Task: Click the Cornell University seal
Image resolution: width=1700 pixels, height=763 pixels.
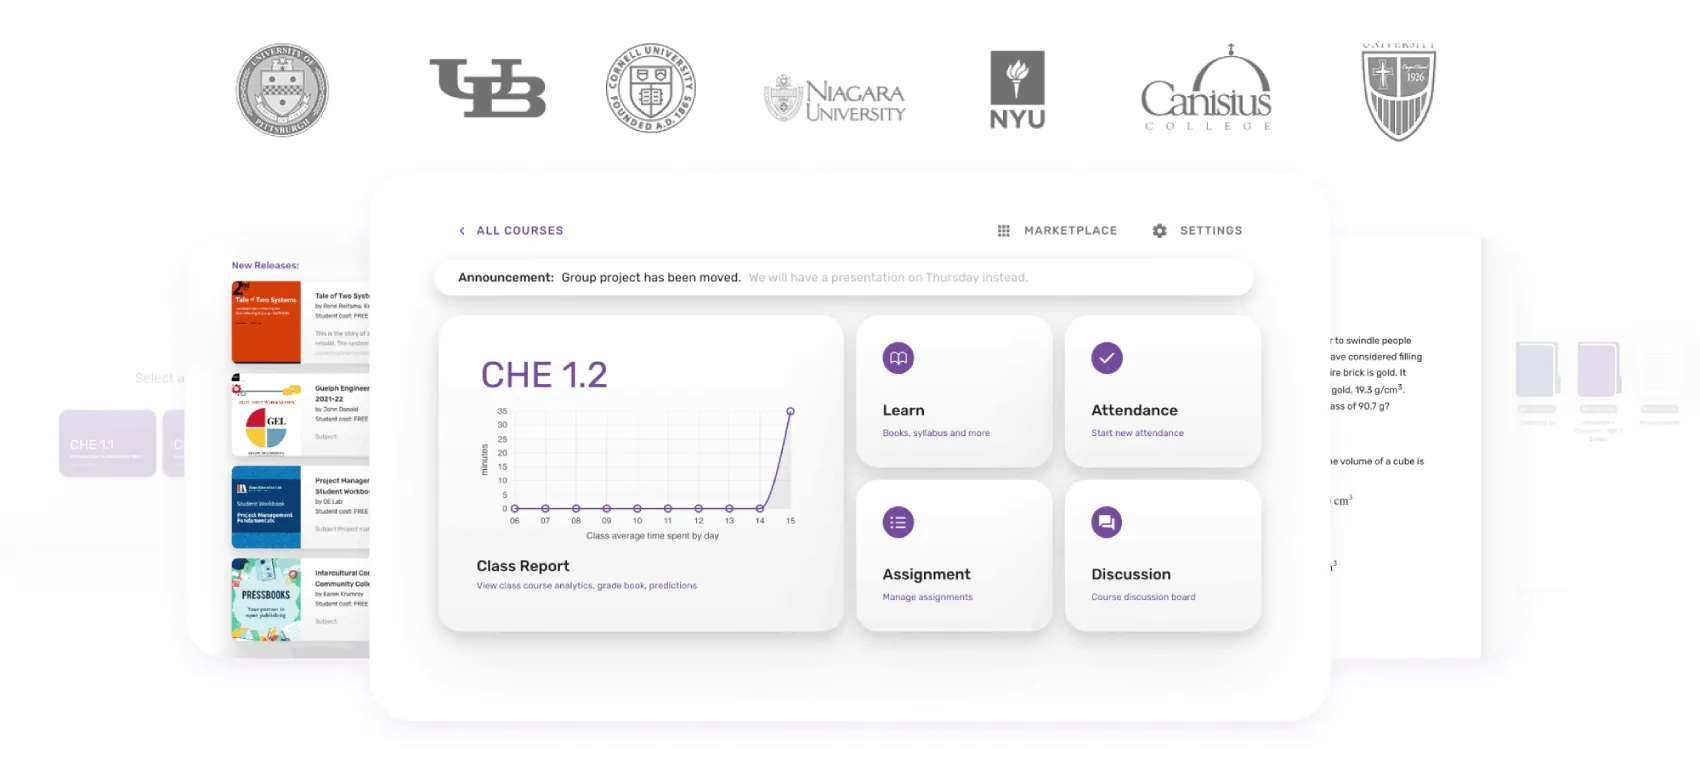Action: tap(651, 88)
